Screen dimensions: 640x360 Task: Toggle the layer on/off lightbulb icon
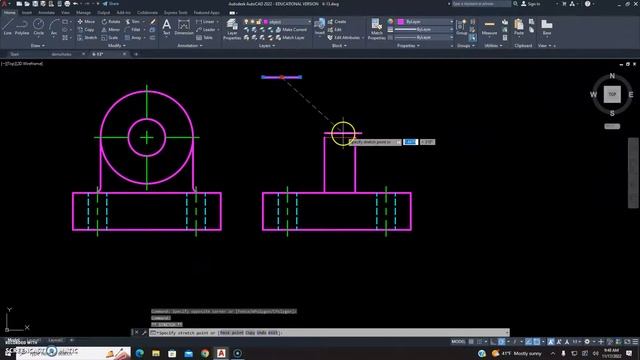click(246, 22)
